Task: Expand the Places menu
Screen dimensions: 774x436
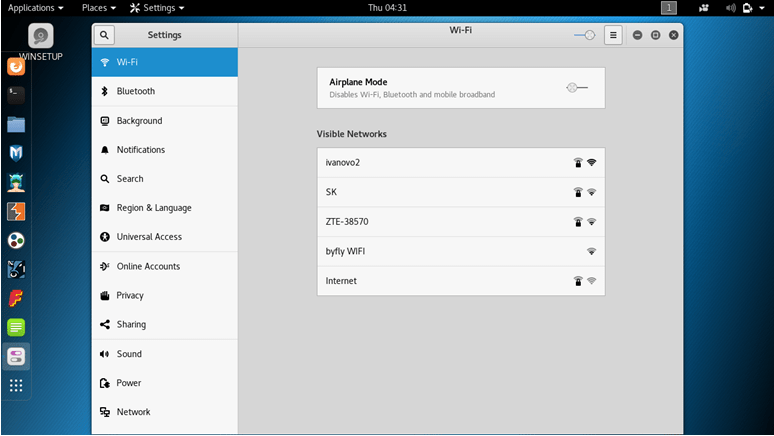Action: pos(99,8)
